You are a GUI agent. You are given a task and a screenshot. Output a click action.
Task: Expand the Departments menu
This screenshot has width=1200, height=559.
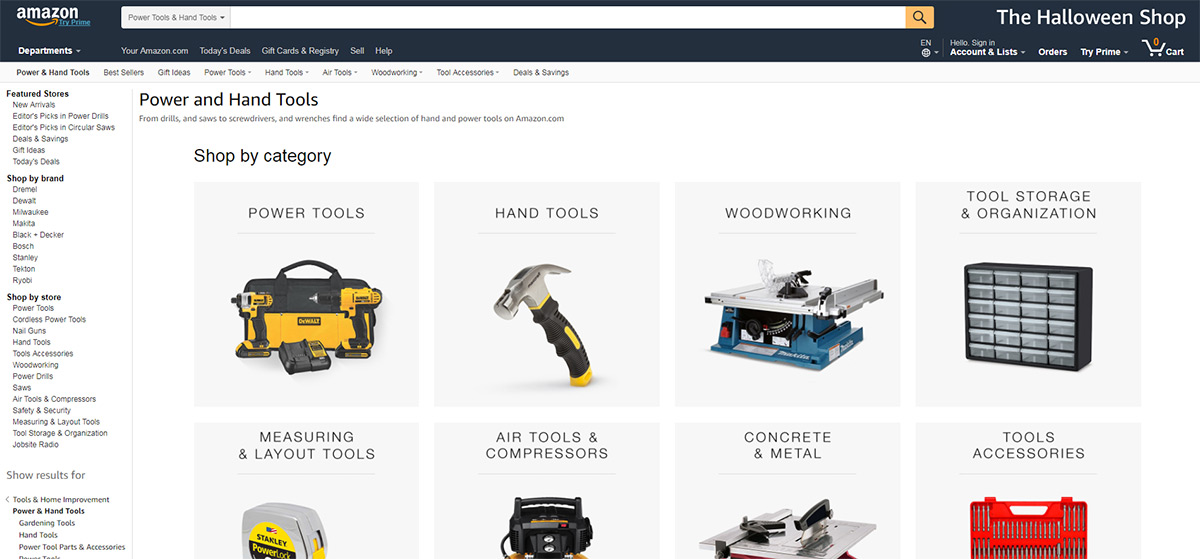(49, 51)
